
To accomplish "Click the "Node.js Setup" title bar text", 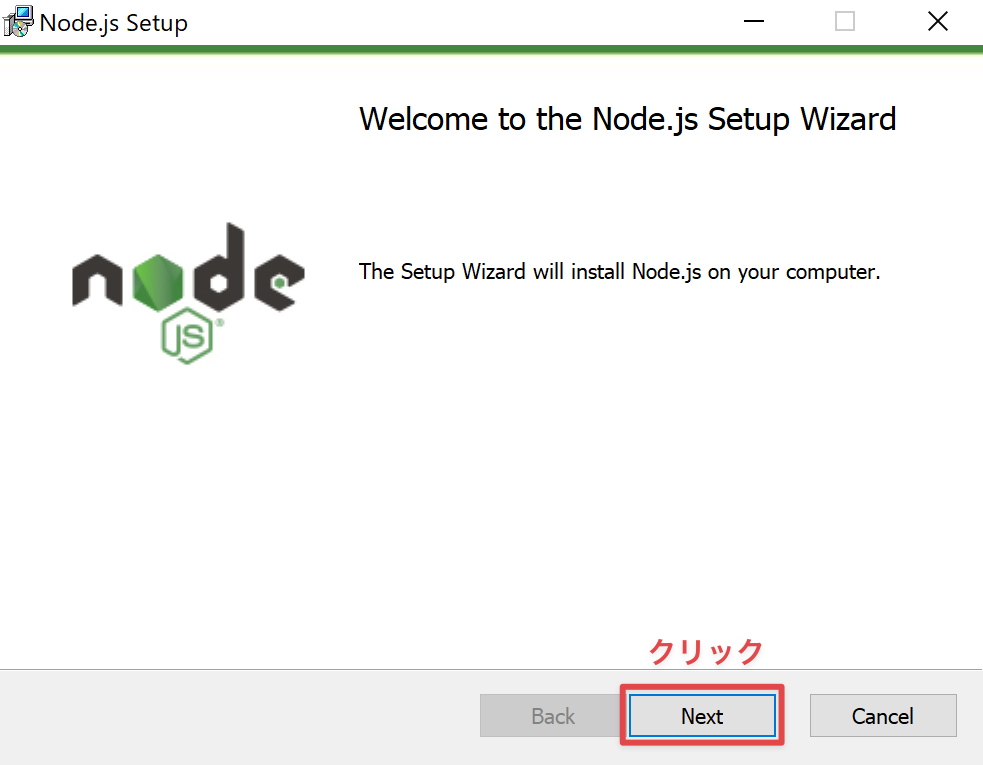I will point(113,23).
